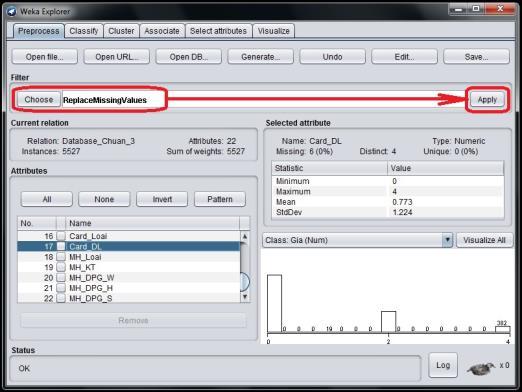Click the Weka bird icon in status bar
The width and height of the screenshot is (522, 392).
tap(481, 368)
